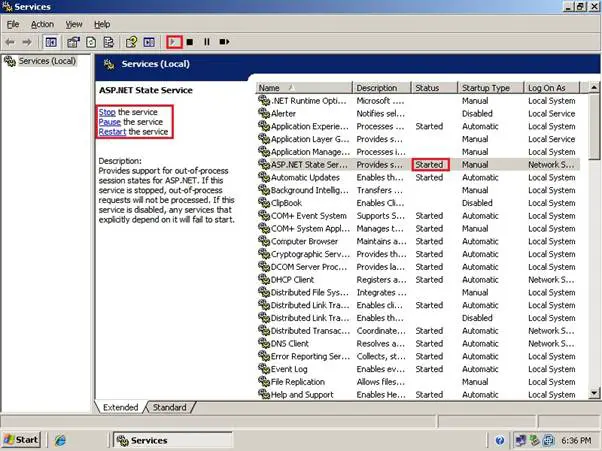Sort by the Startup Type column header
The height and width of the screenshot is (451, 602).
491,88
